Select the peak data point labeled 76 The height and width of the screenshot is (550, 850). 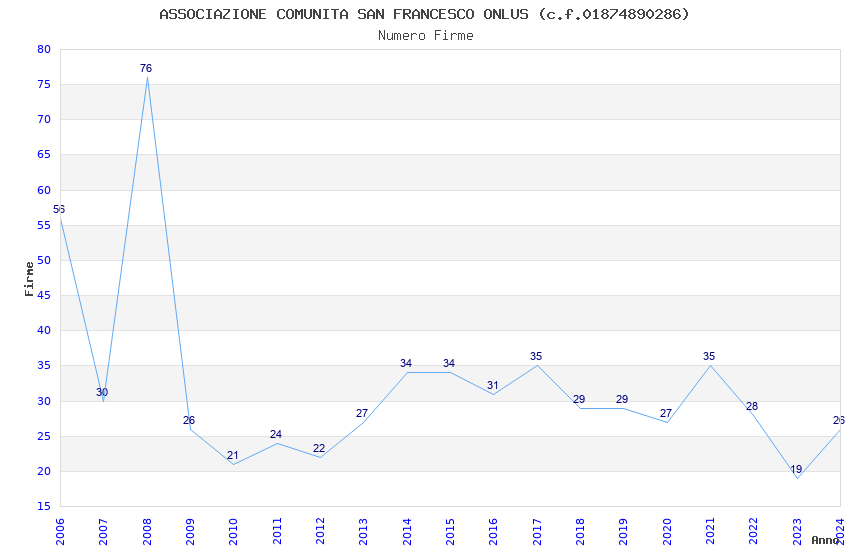[147, 77]
